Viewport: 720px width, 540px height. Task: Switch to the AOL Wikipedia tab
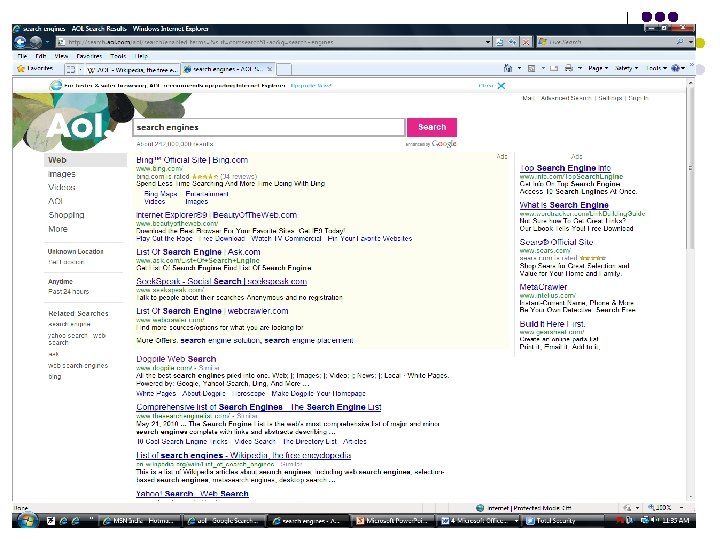132,69
